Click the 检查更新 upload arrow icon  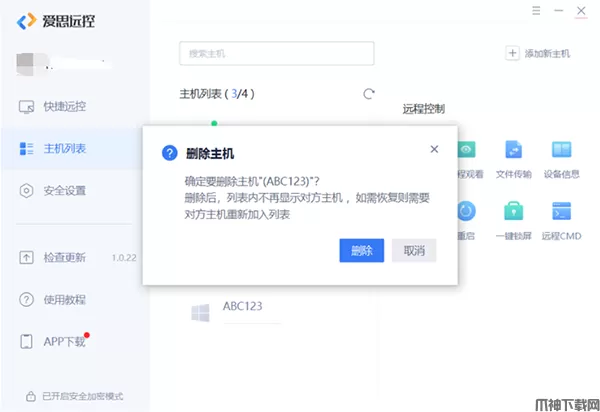(26, 257)
